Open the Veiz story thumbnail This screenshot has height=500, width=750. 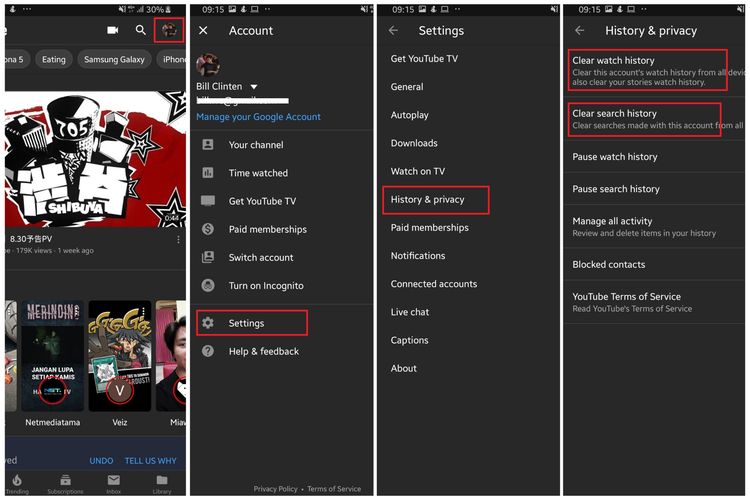pos(120,356)
